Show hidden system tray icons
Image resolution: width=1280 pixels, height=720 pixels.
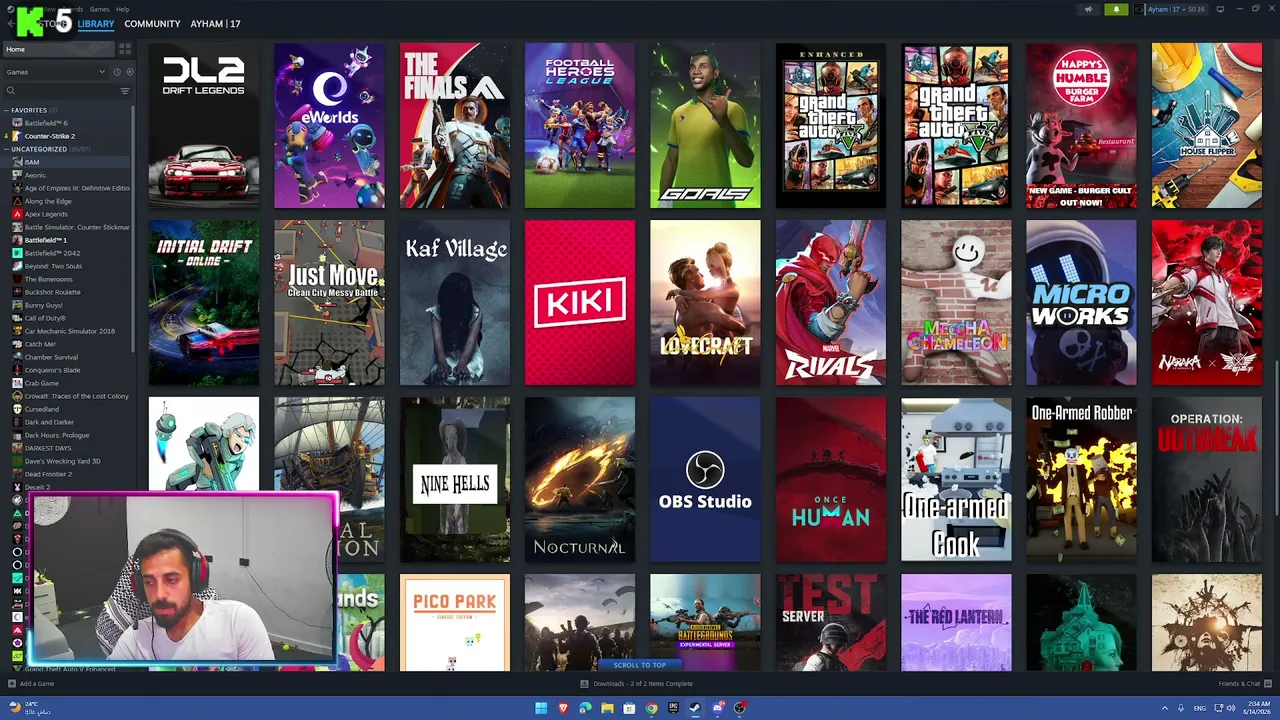(1164, 708)
